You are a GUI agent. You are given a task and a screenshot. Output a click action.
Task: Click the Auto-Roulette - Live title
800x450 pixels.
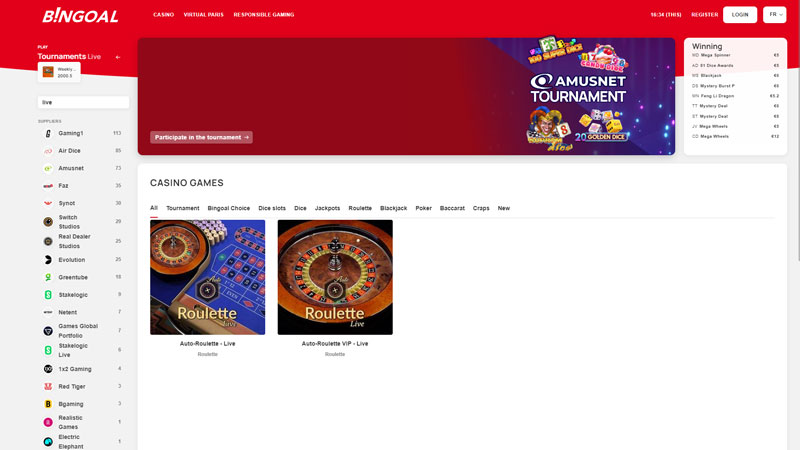coord(208,343)
